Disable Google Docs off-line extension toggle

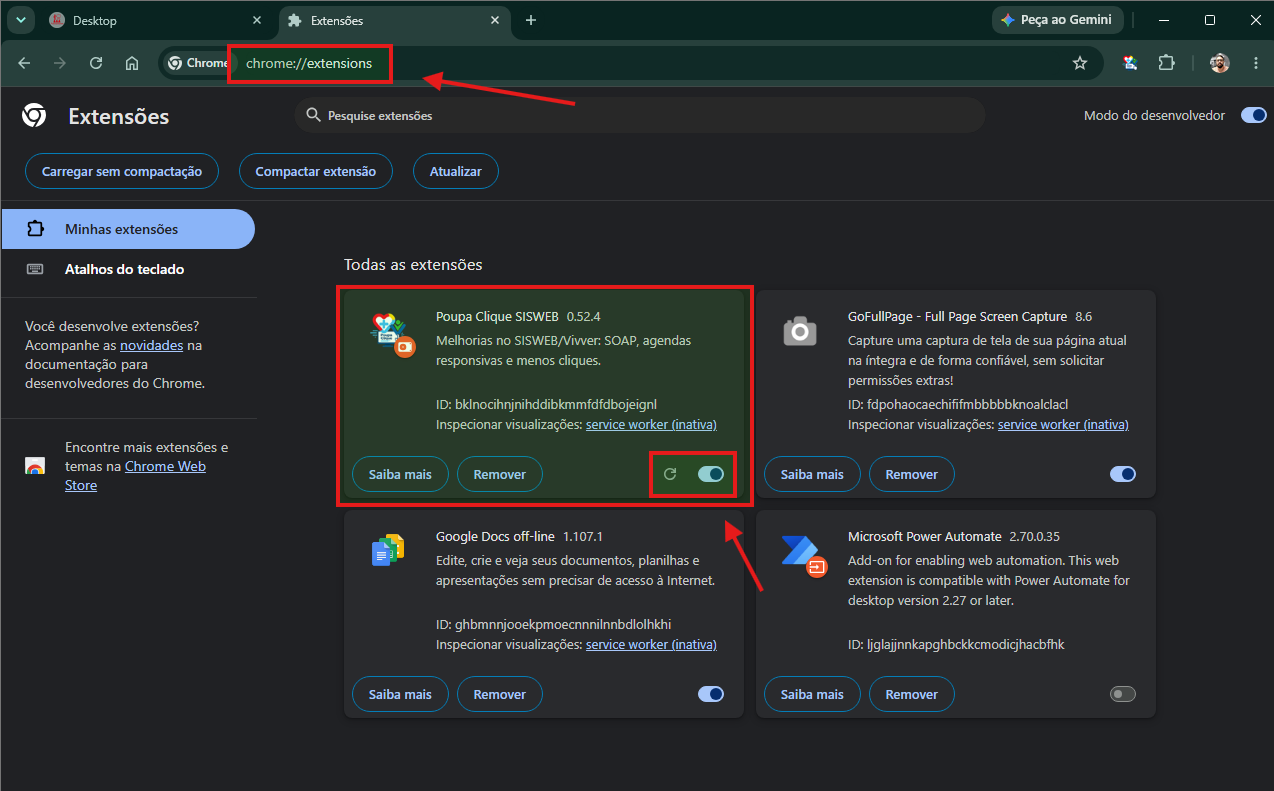click(x=711, y=694)
